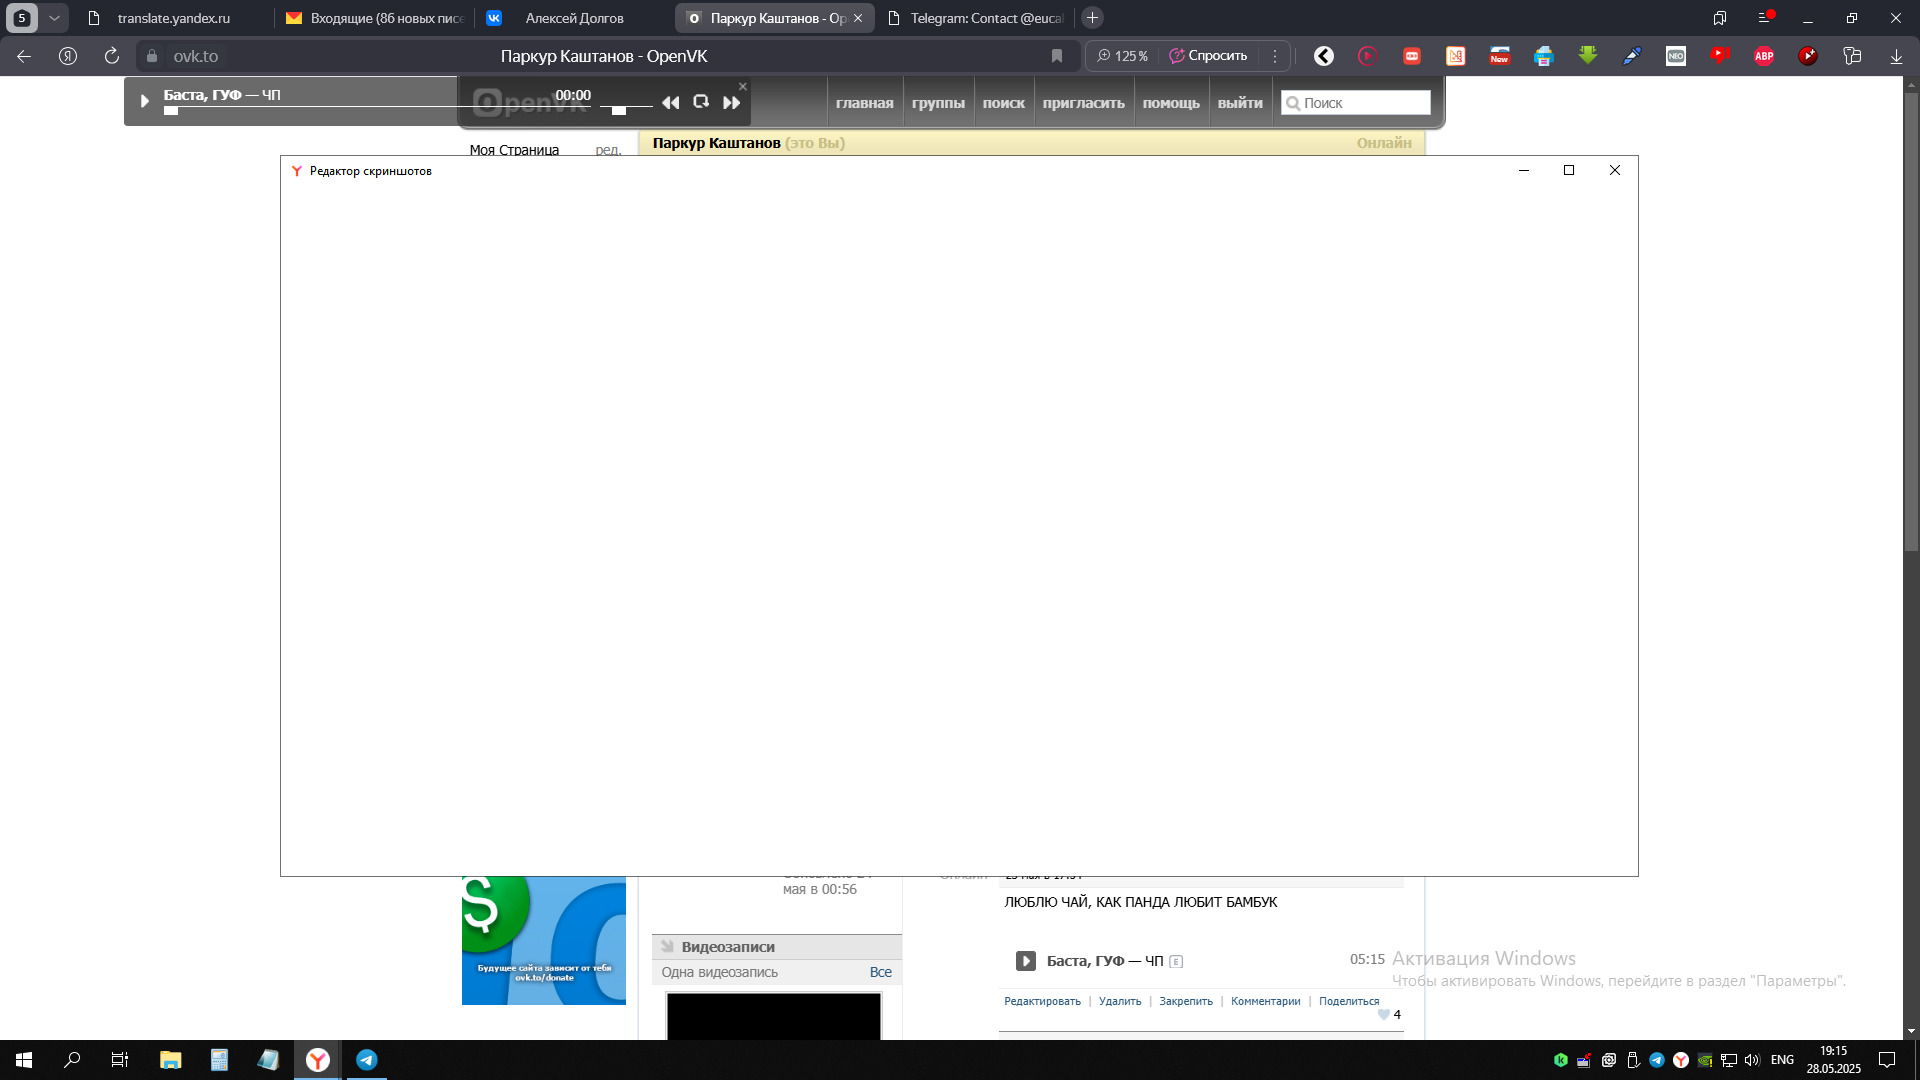Image resolution: width=1920 pixels, height=1080 pixels.
Task: Skip to next track in mini player
Action: point(731,103)
